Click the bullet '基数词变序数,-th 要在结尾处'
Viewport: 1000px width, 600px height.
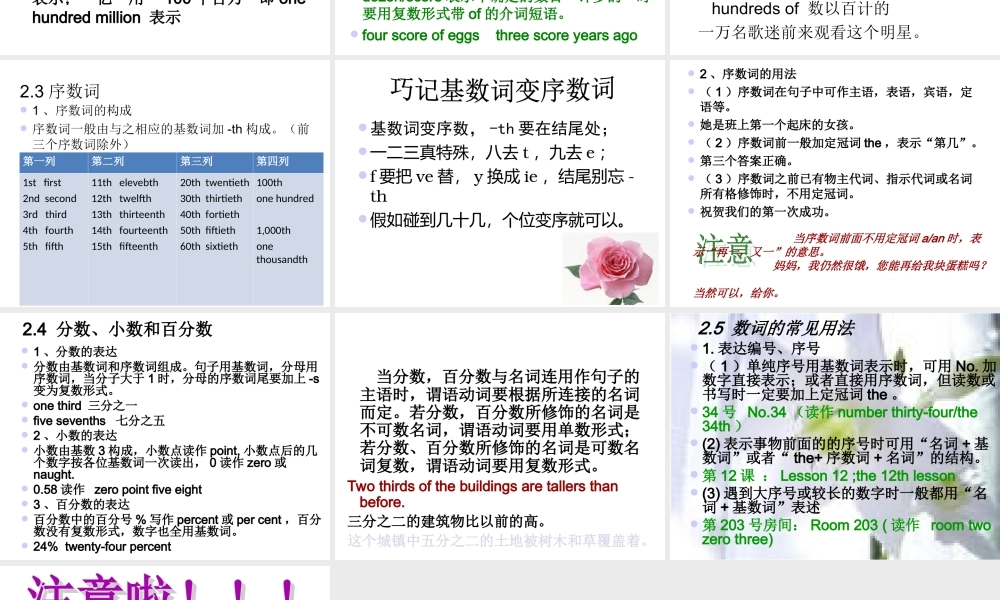pyautogui.click(x=489, y=129)
